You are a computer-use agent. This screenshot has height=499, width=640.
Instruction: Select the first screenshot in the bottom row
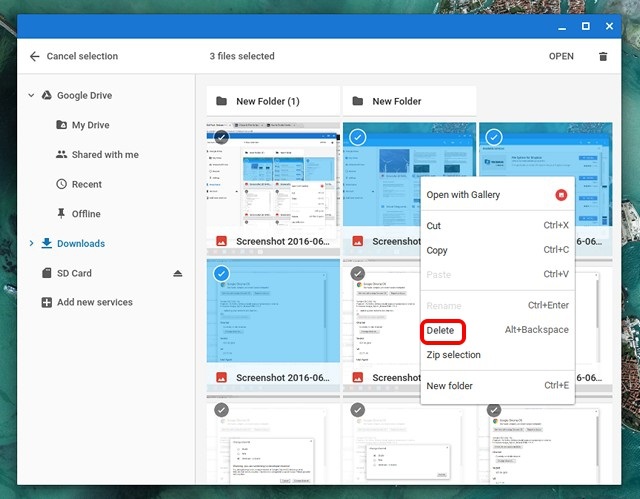pyautogui.click(x=222, y=410)
